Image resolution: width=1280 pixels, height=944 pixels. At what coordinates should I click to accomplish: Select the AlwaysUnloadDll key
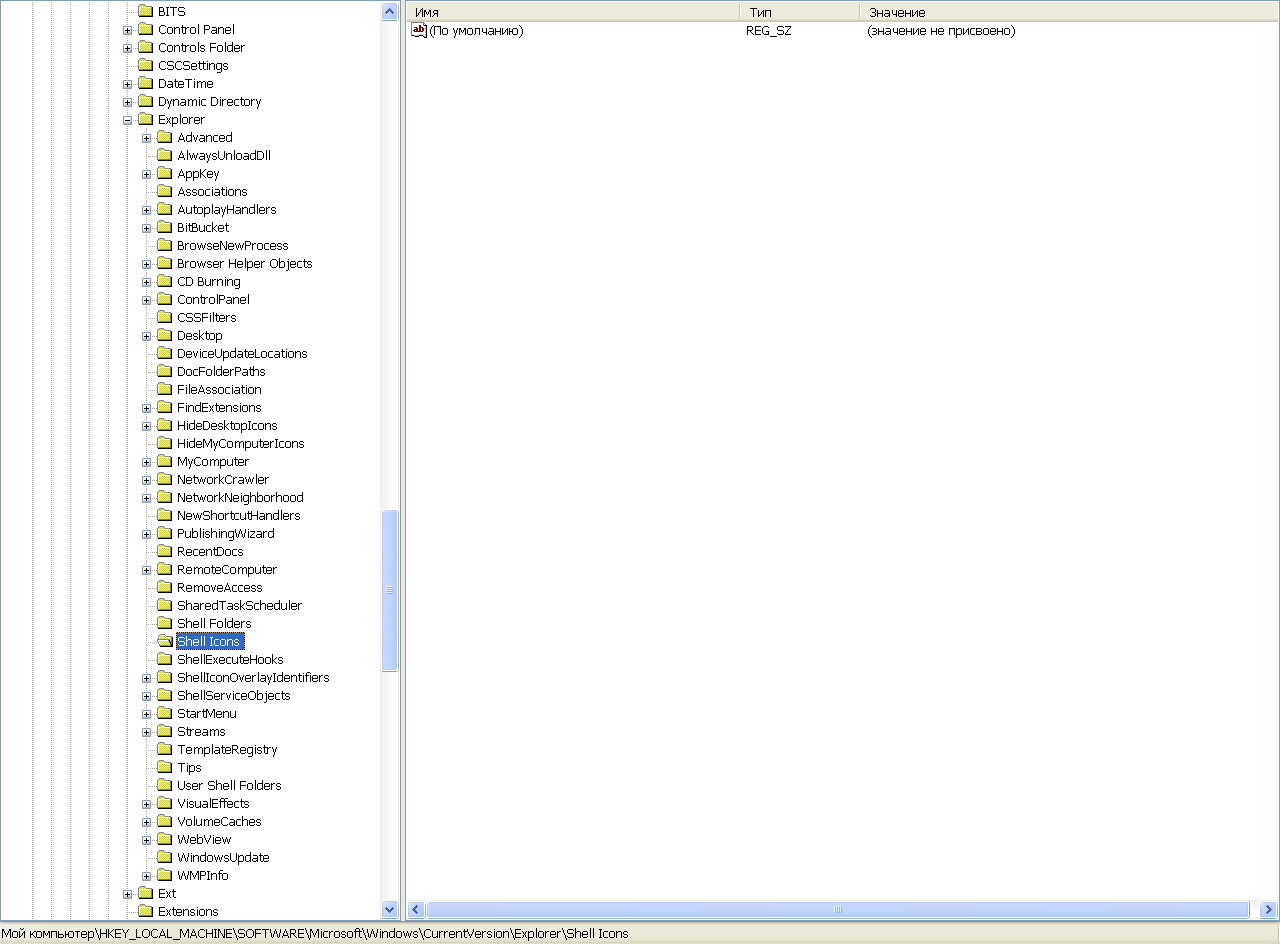(224, 156)
